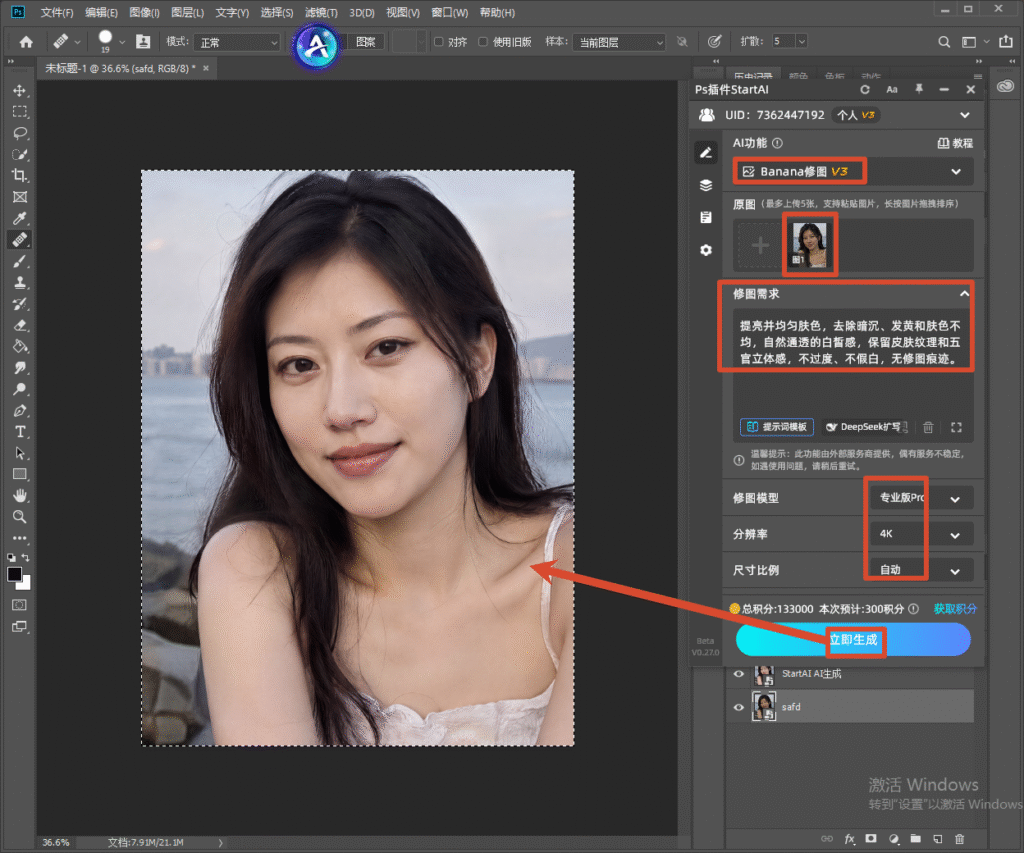Open the Banana修图 AI function dropdown

click(x=853, y=171)
